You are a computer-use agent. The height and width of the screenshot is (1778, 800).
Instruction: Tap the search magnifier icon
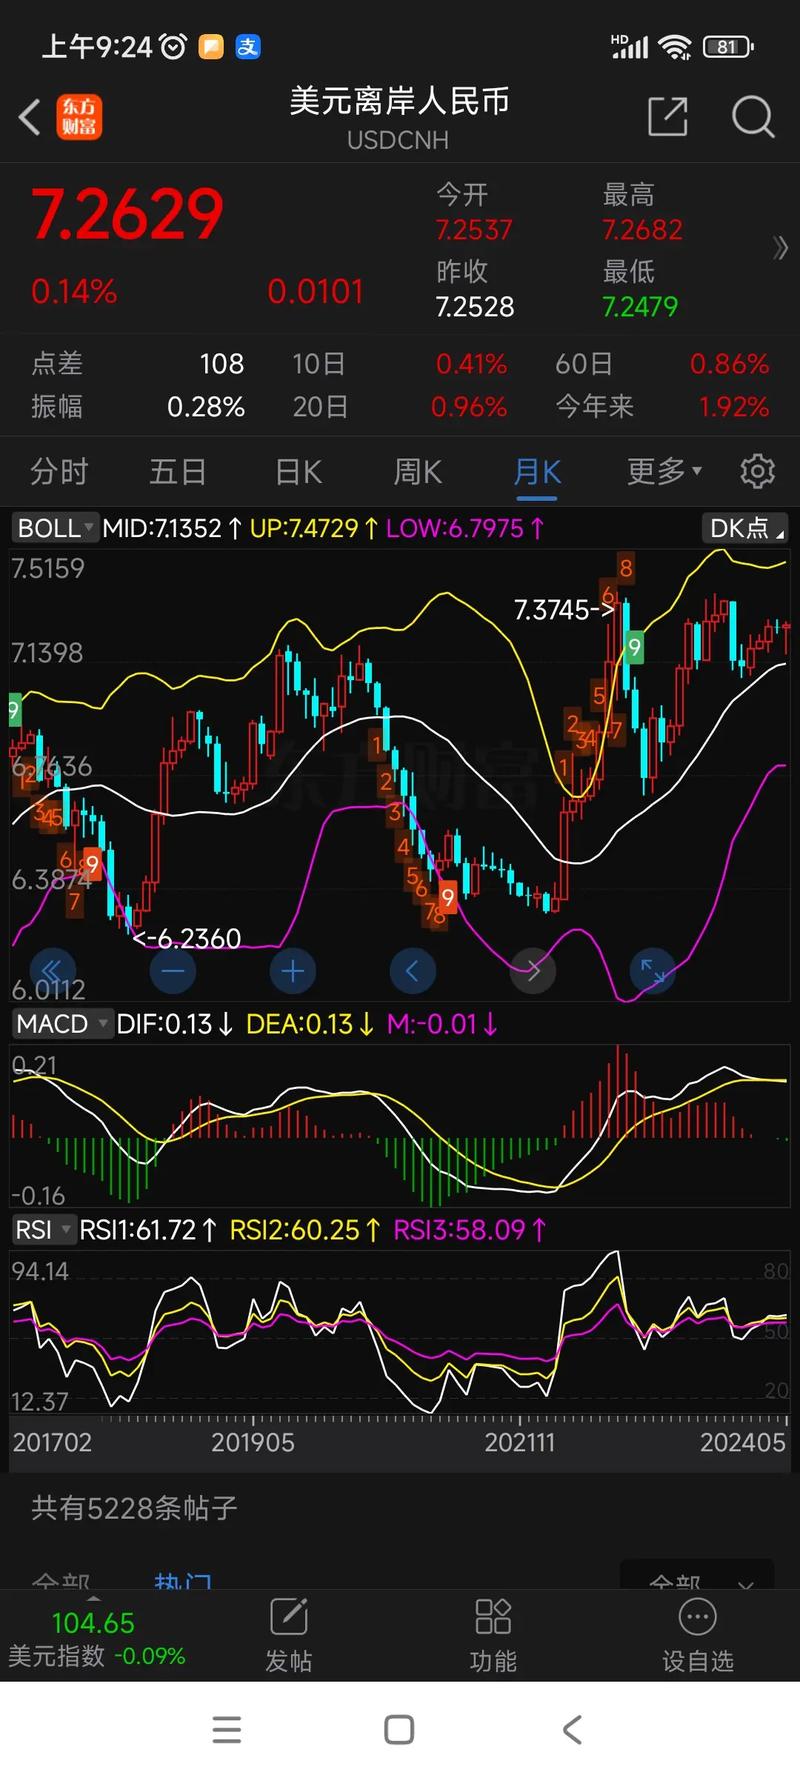pyautogui.click(x=752, y=117)
